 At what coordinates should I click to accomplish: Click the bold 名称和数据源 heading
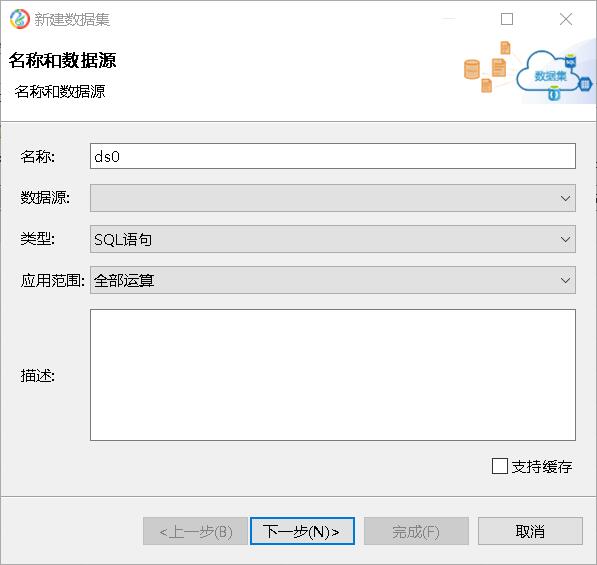click(x=62, y=61)
